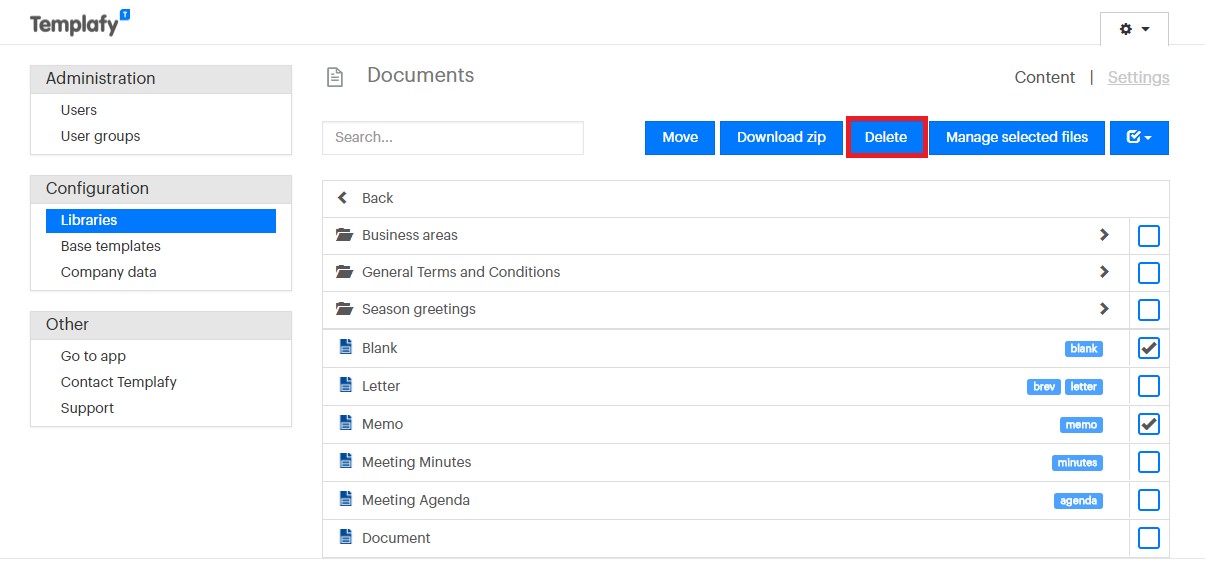Screen dimensions: 1205x585
Task: Click Manage selected files button
Action: pos(1017,138)
